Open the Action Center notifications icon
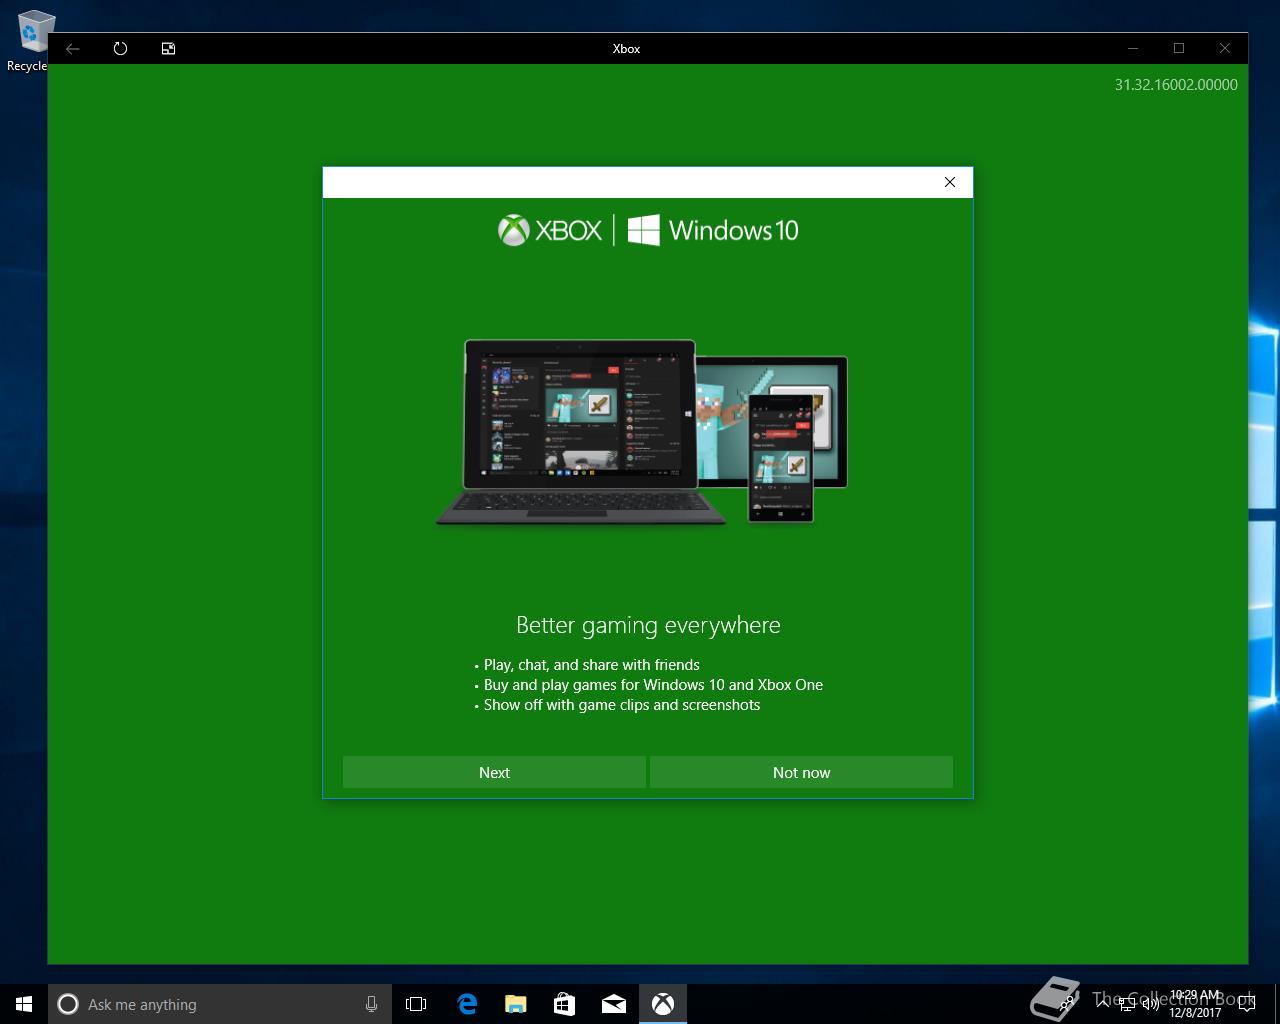Screen dimensions: 1280x1024 point(1247,1004)
